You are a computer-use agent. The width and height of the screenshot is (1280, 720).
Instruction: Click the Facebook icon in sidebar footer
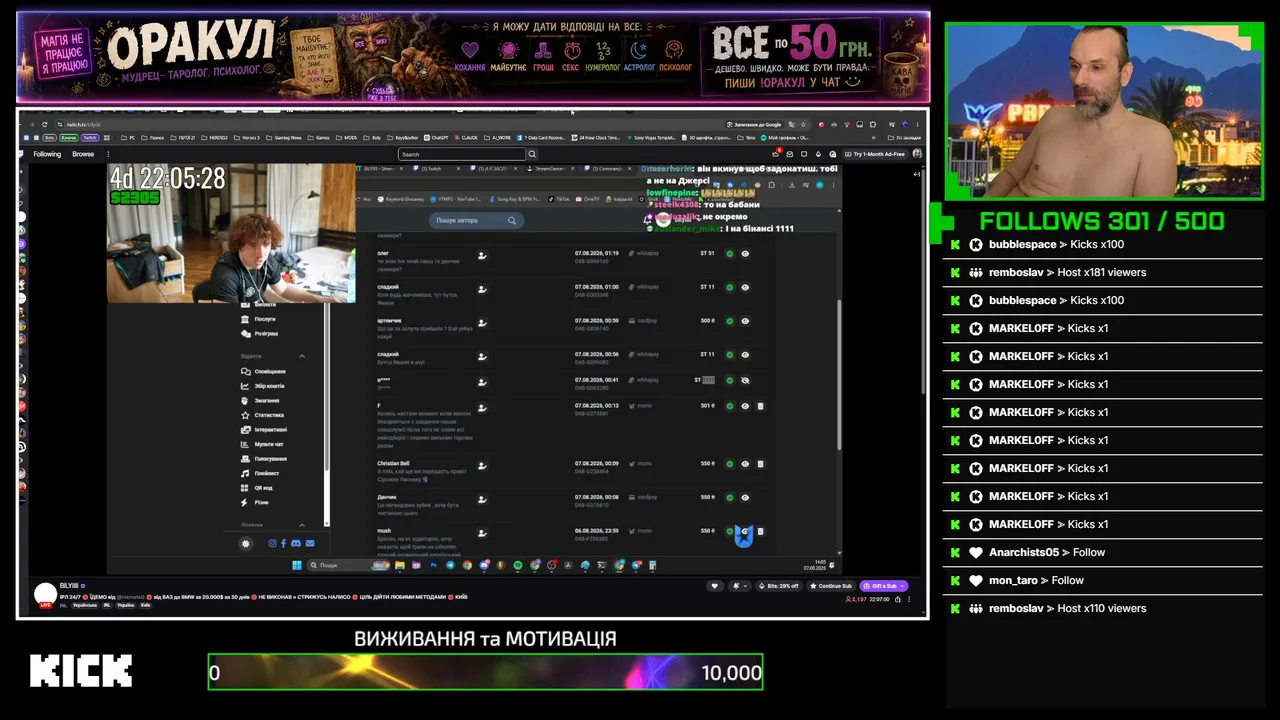[x=283, y=543]
